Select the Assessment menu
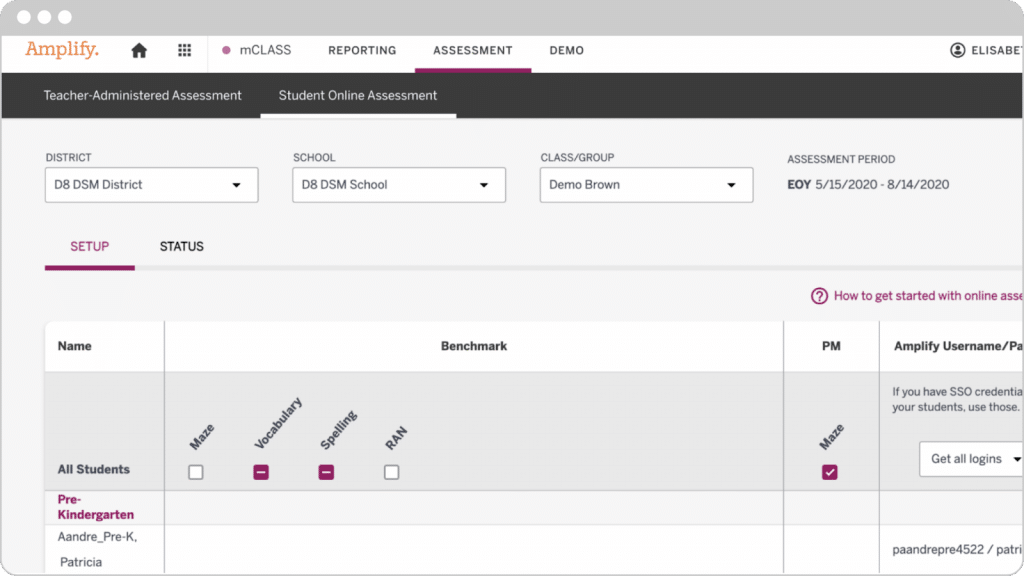 click(x=473, y=50)
